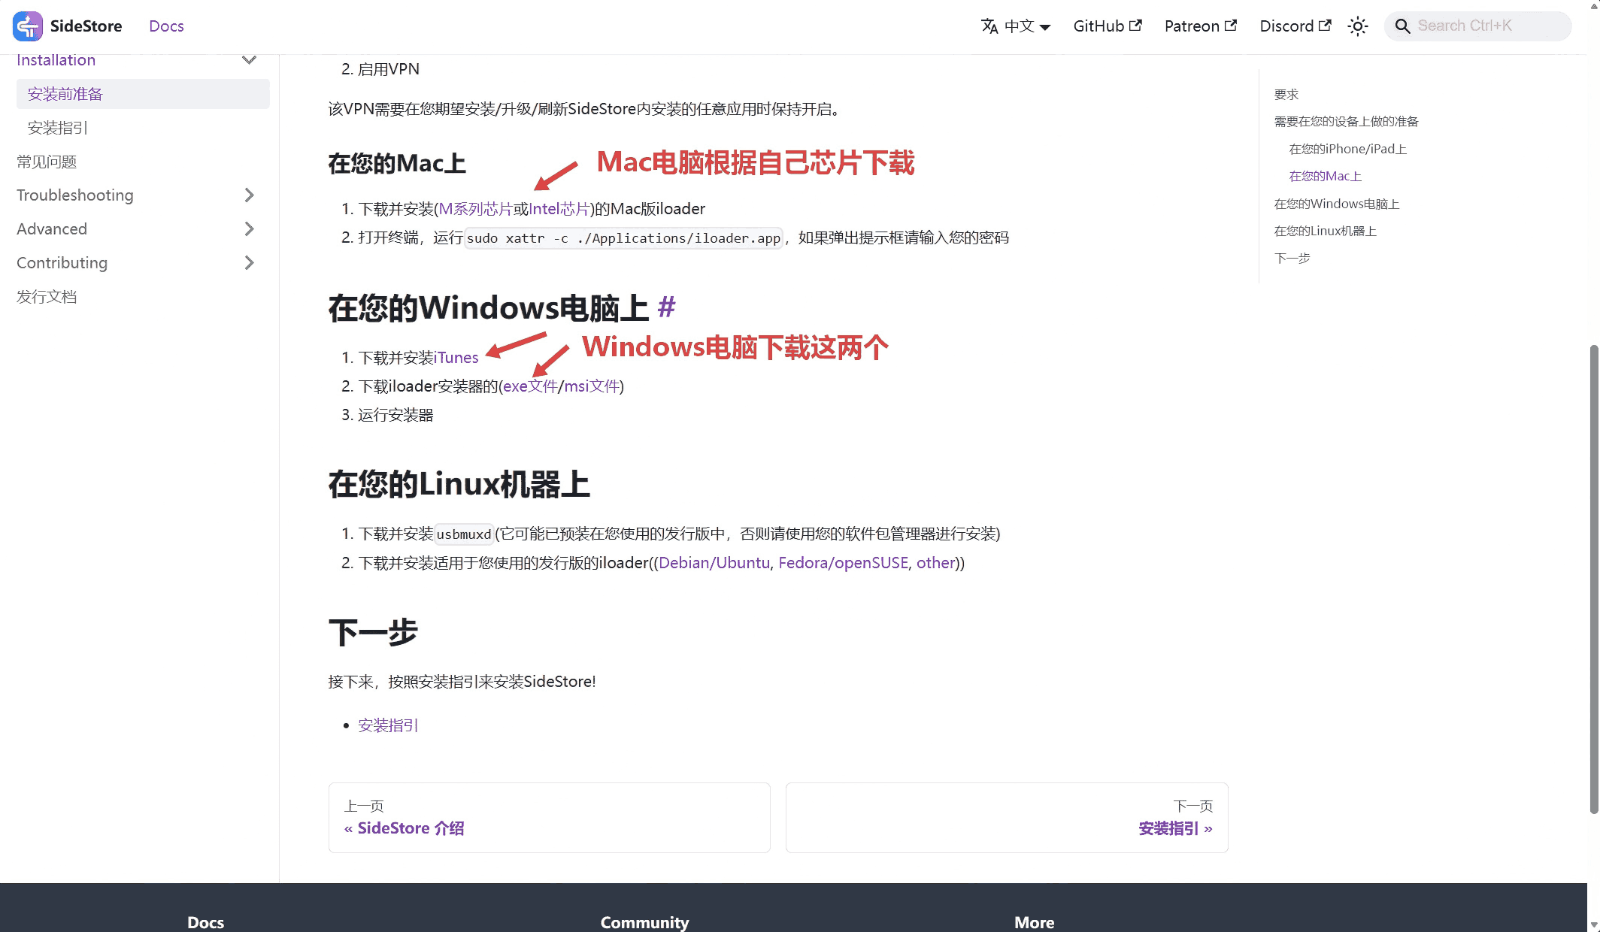
Task: Focus the Search input field
Action: coord(1478,26)
